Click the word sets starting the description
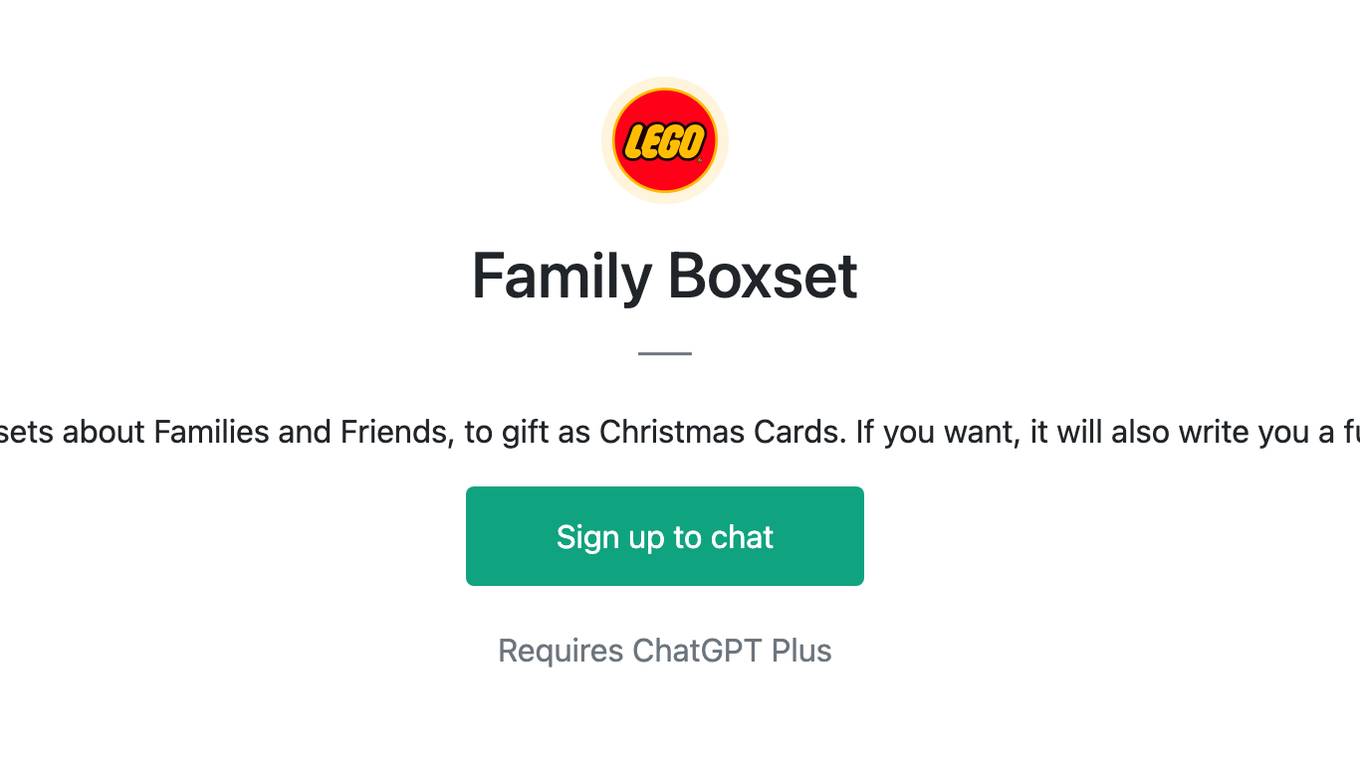The width and height of the screenshot is (1360, 764). [27, 432]
